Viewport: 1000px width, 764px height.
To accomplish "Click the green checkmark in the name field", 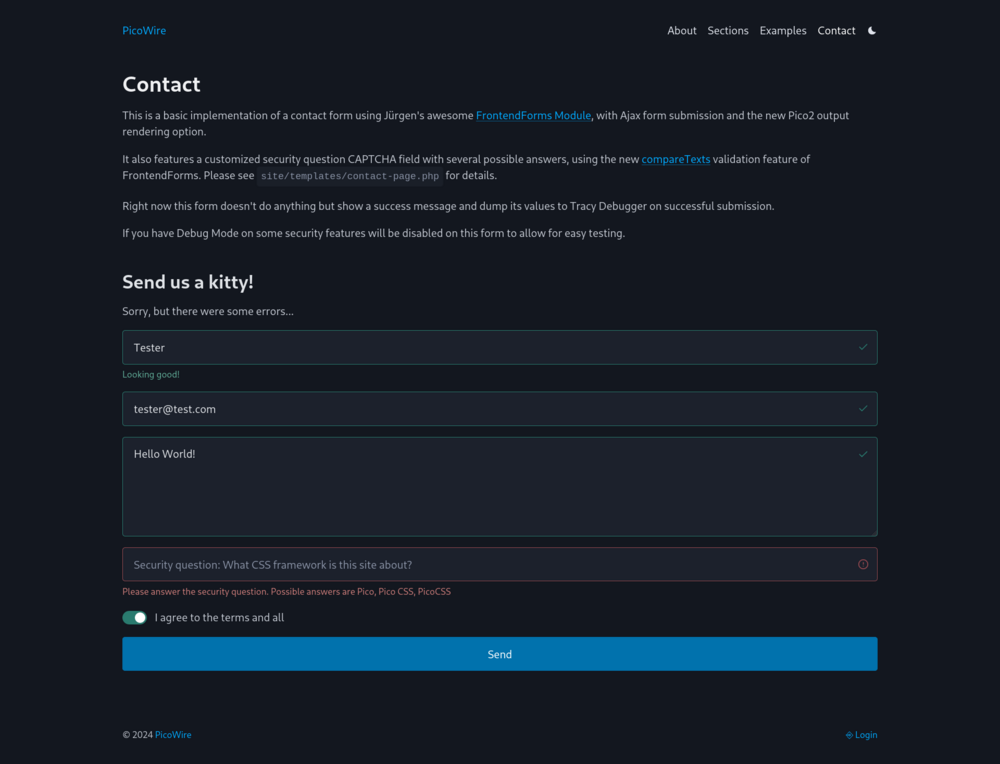I will (x=862, y=347).
